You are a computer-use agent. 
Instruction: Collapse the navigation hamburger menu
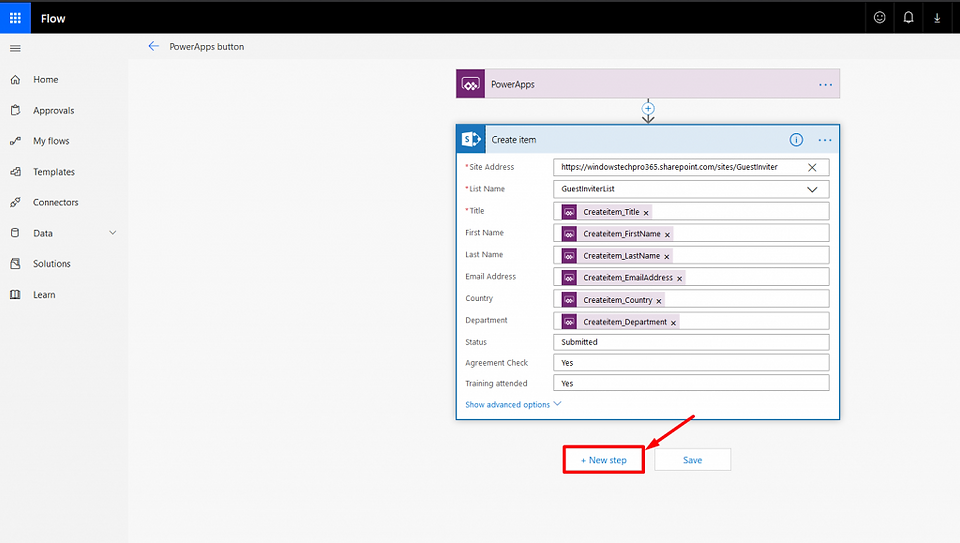tap(15, 48)
